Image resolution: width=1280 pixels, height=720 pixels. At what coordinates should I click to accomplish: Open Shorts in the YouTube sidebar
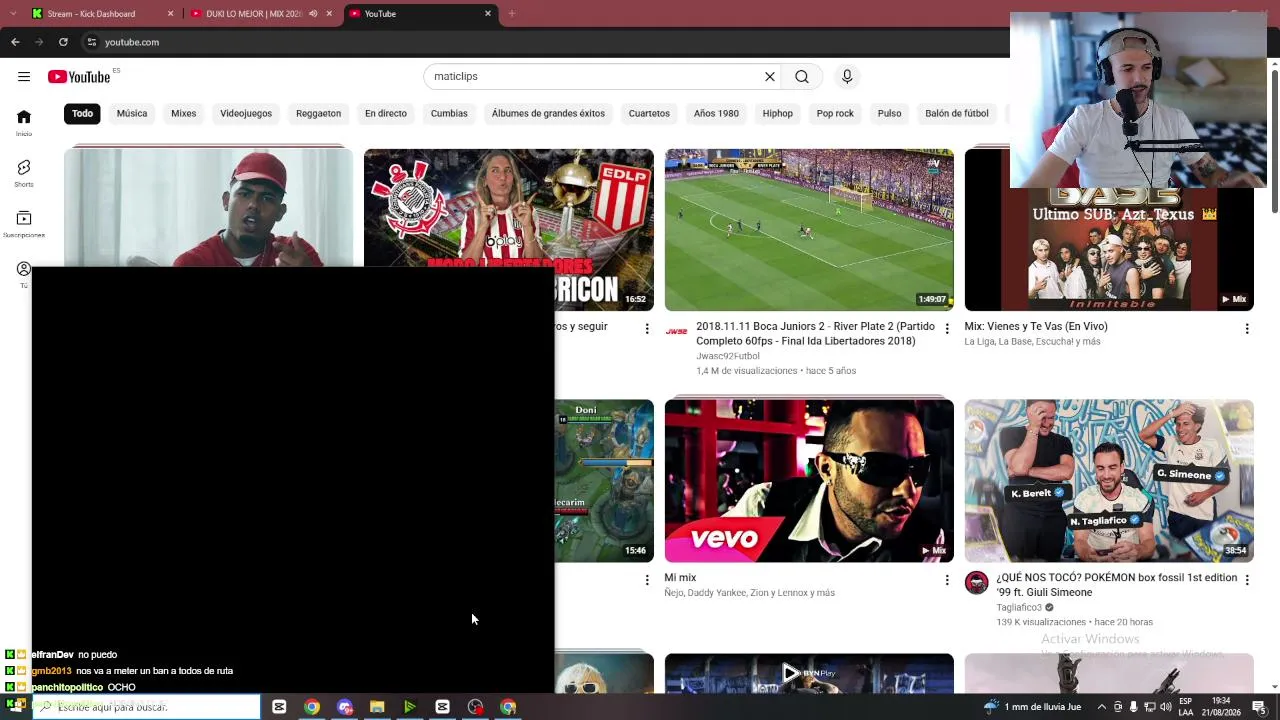[x=24, y=173]
